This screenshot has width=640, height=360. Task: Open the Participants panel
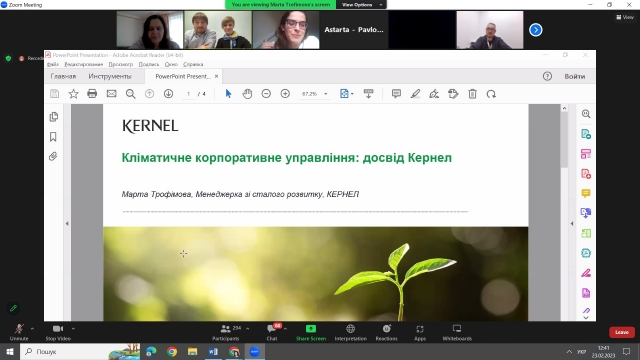point(226,332)
